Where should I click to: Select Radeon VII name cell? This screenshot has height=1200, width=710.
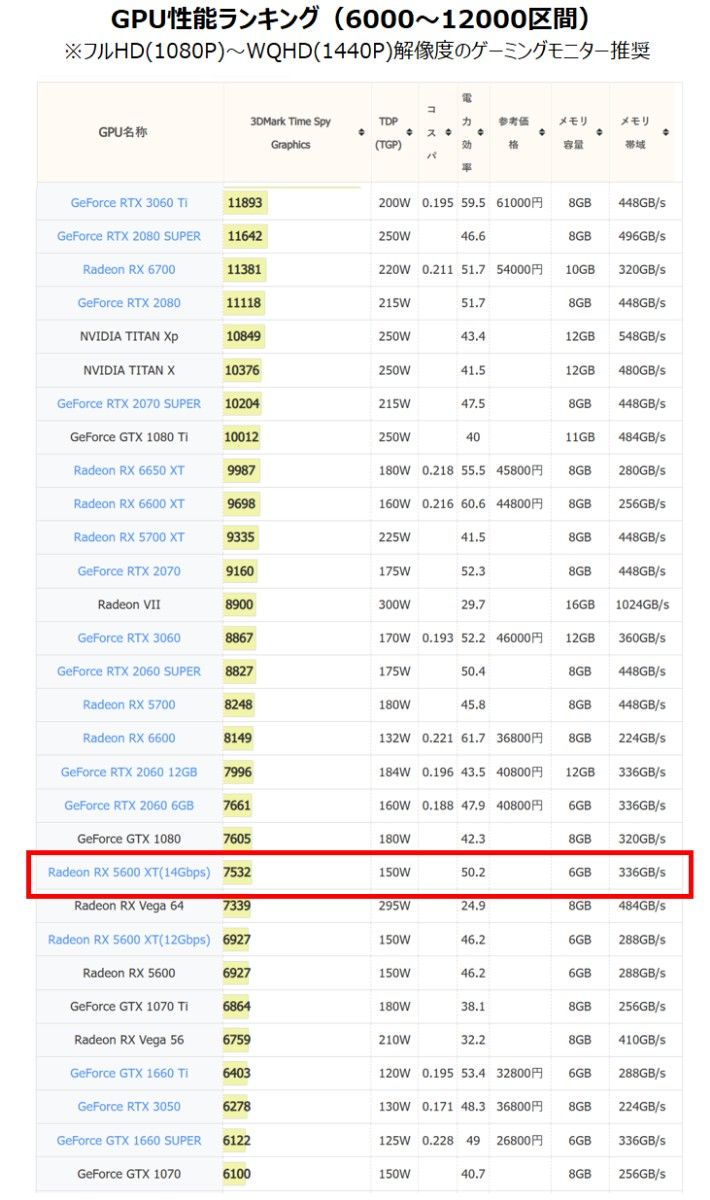pos(130,605)
